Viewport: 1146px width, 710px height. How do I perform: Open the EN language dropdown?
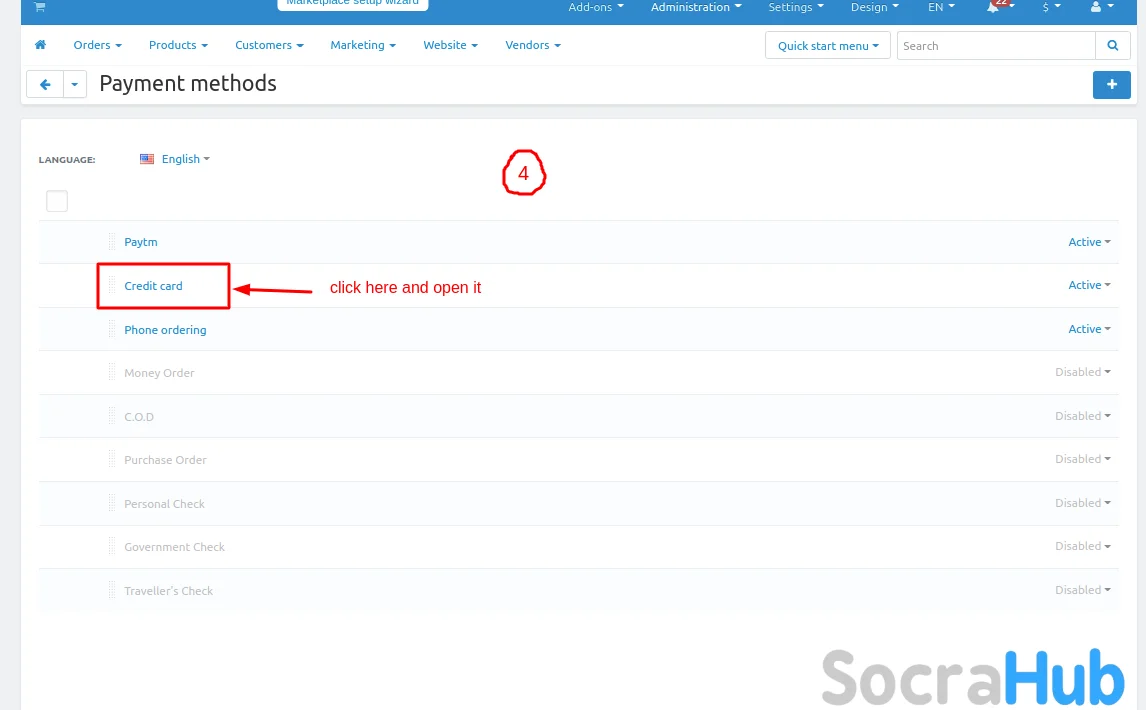pyautogui.click(x=941, y=7)
